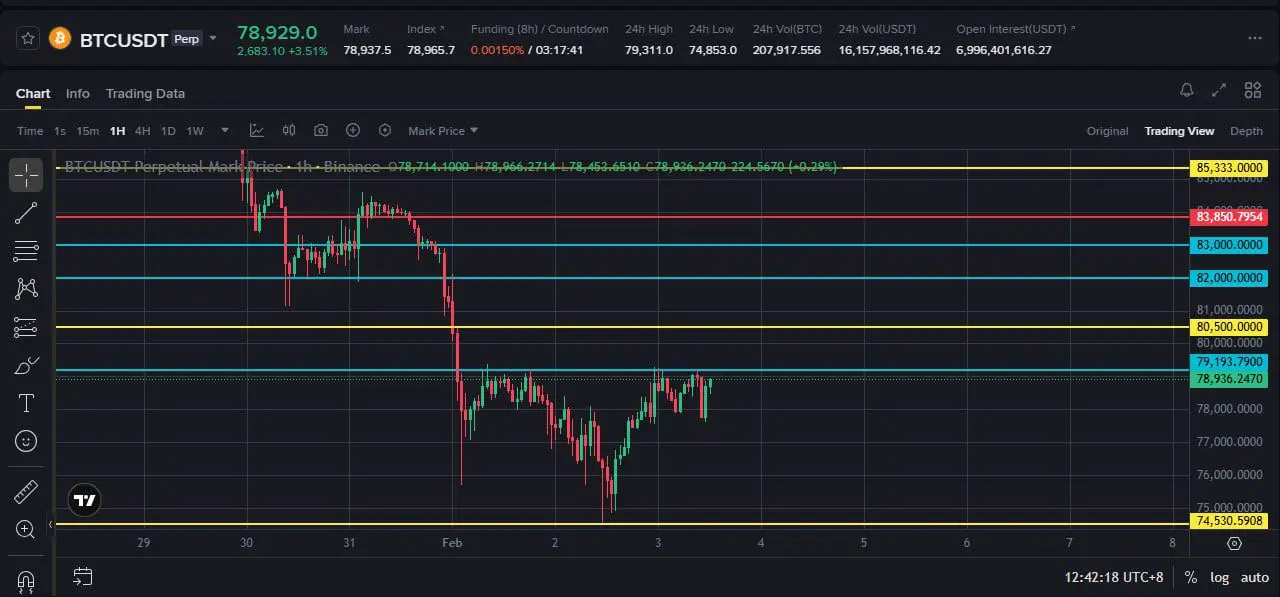
Task: Switch to Trading View chart
Action: click(x=1179, y=131)
